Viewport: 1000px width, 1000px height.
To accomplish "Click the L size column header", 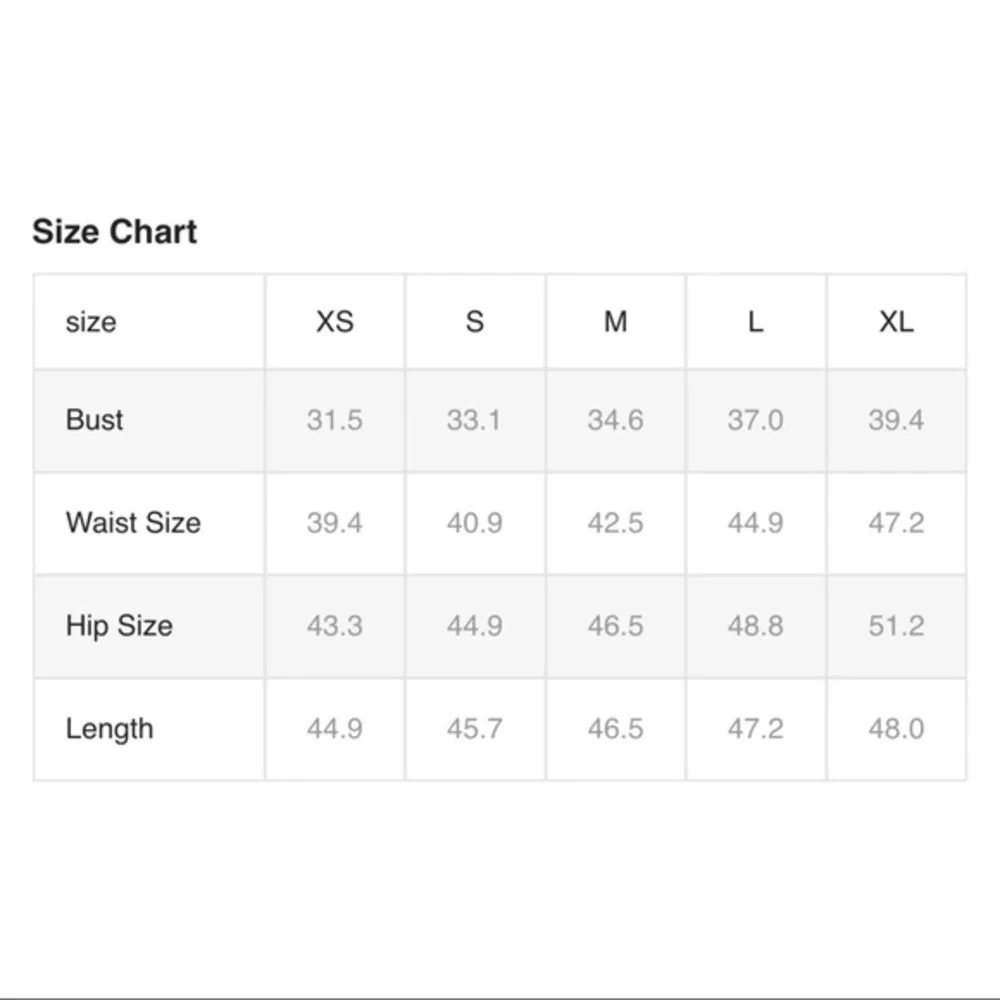I will tap(756, 322).
